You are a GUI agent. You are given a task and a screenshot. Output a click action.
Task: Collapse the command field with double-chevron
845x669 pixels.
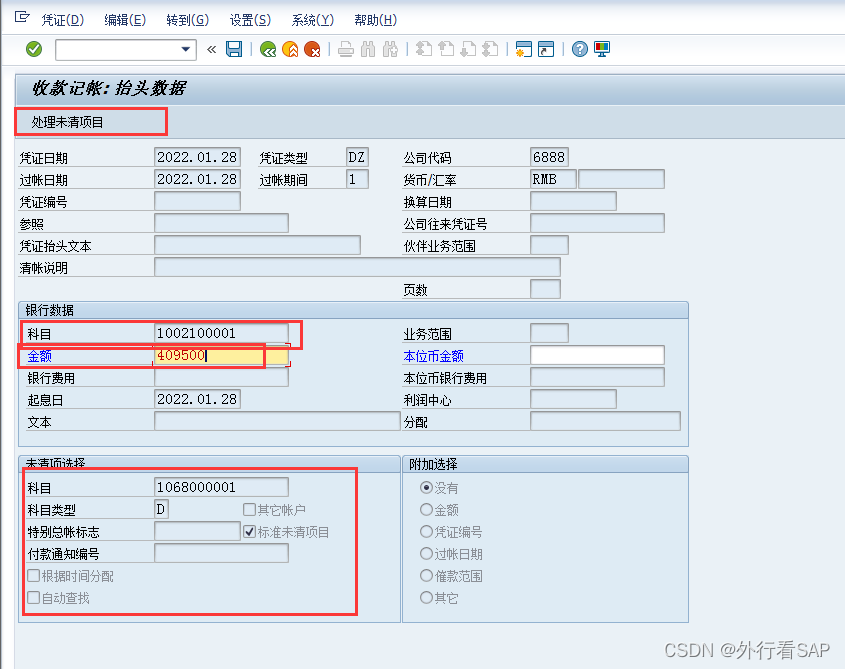pos(212,50)
